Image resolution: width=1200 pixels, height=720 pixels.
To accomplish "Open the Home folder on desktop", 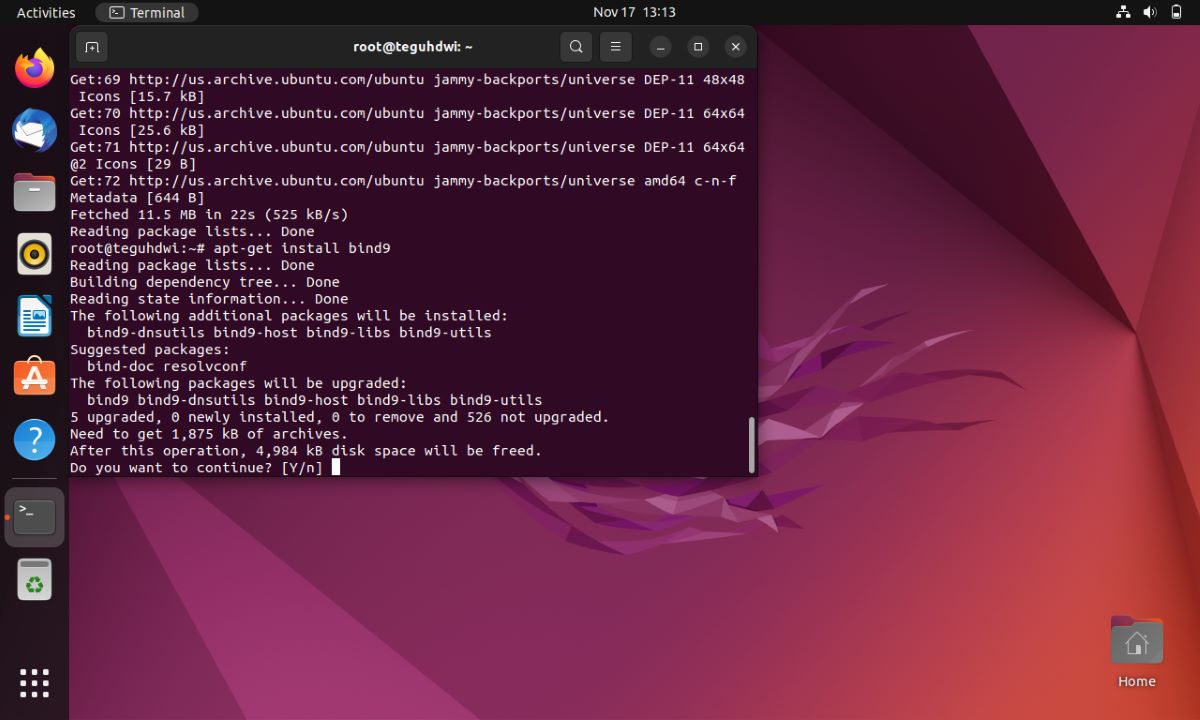I will pyautogui.click(x=1136, y=652).
